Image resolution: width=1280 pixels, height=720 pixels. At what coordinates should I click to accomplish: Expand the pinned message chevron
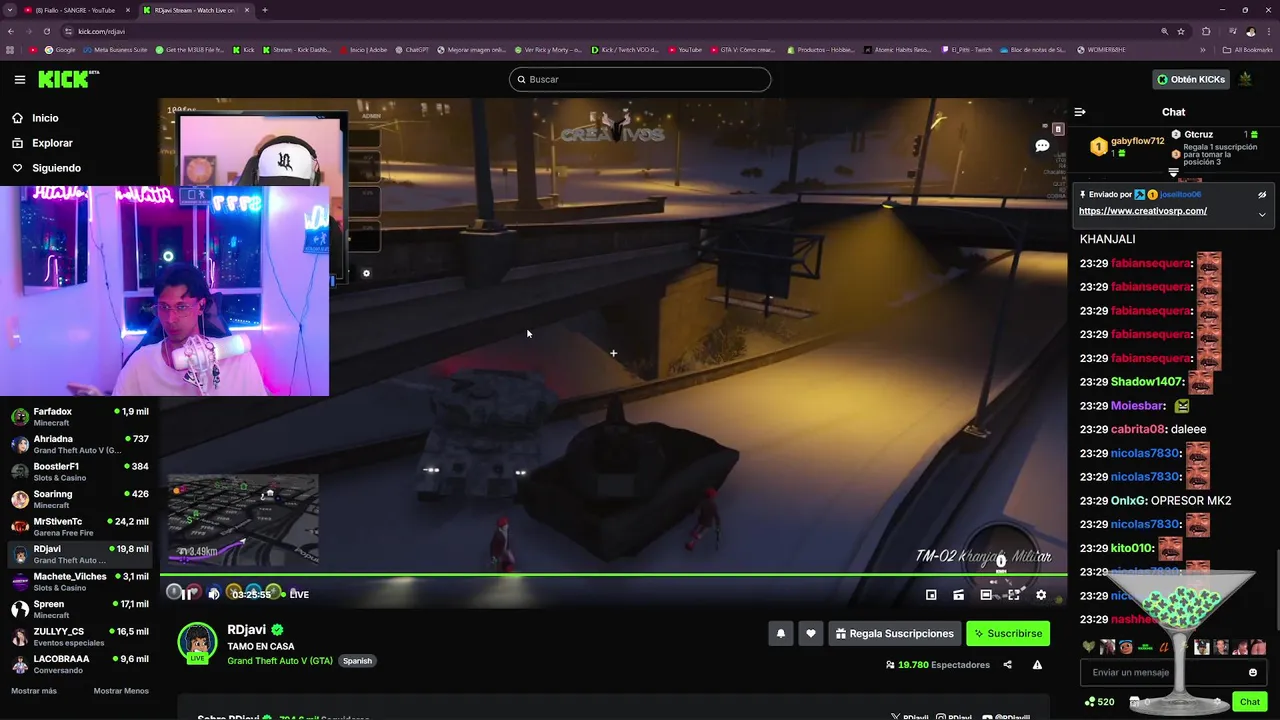(x=1262, y=214)
